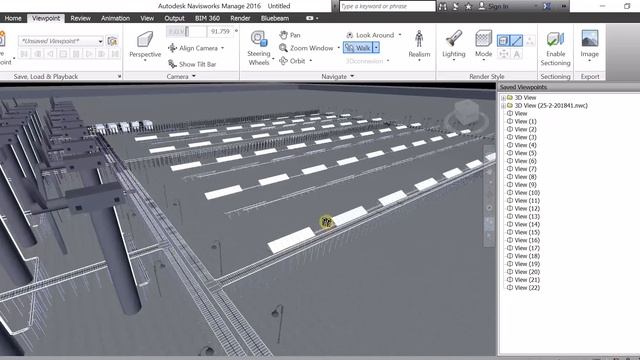
Task: Expand the Camera panel title arrow
Action: [x=194, y=76]
